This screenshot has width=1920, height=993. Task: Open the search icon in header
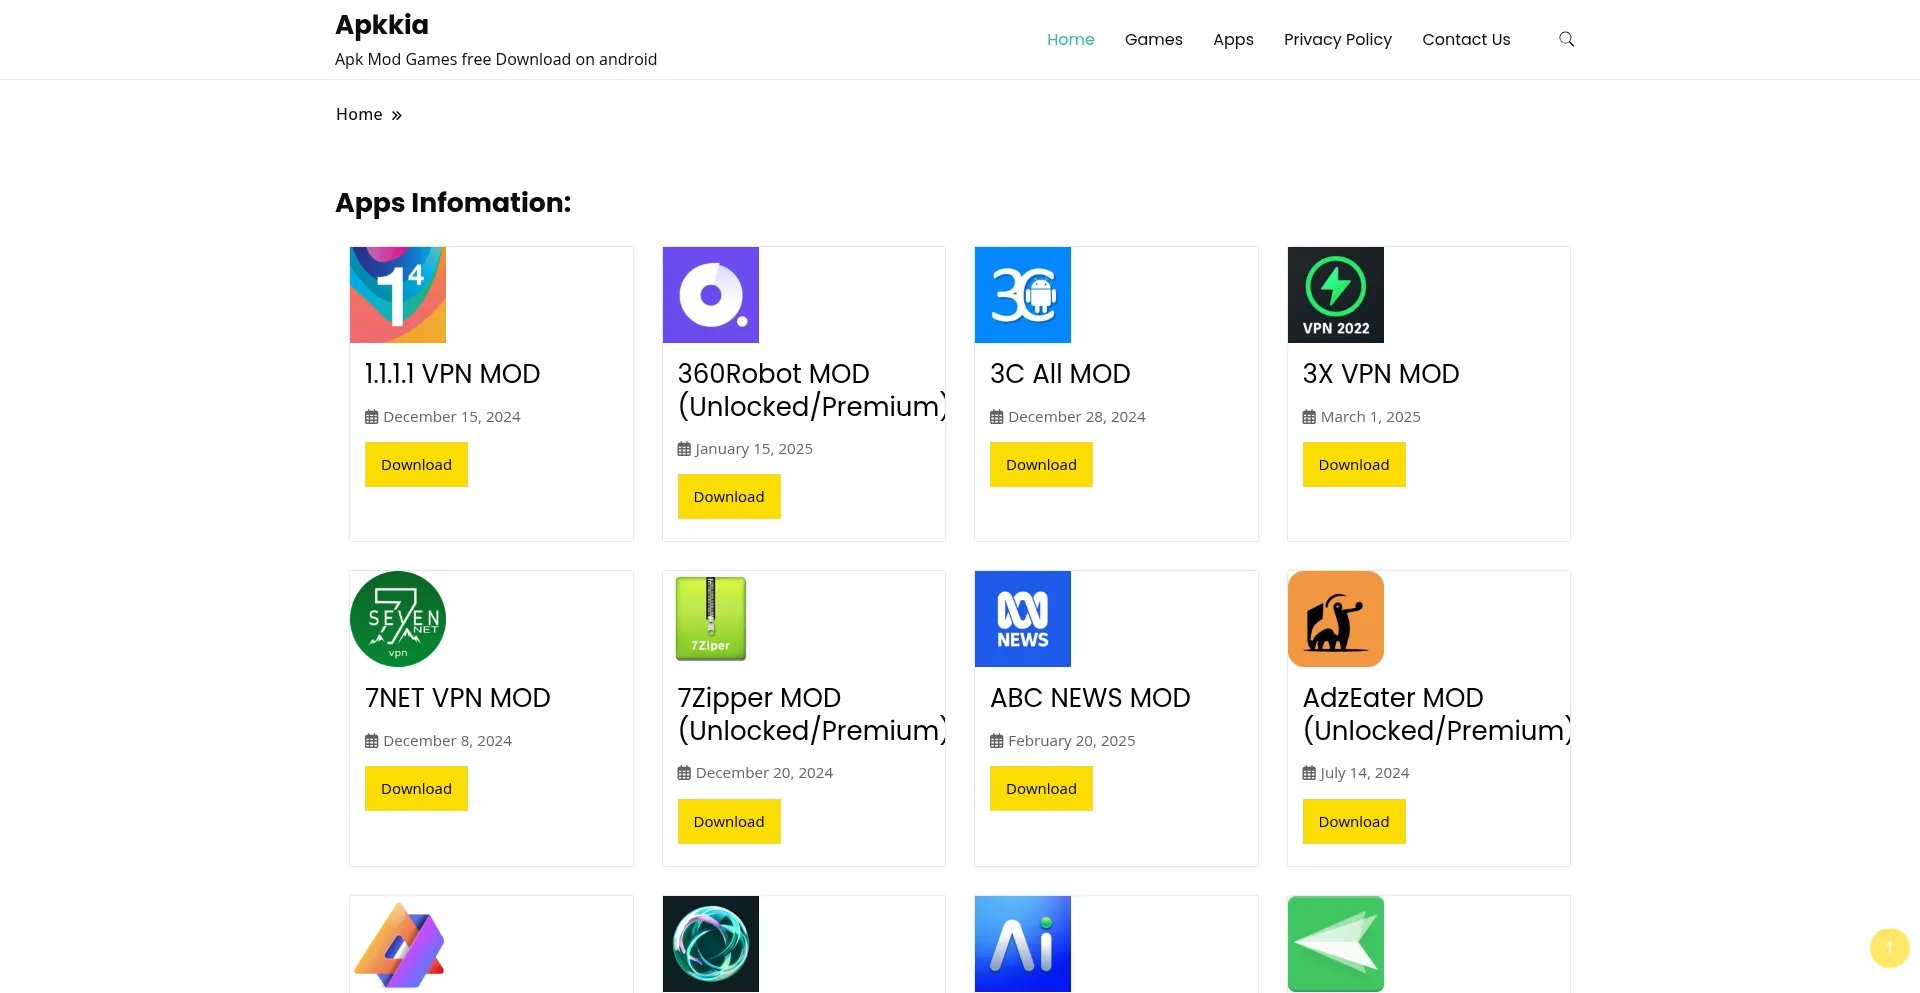[1566, 39]
